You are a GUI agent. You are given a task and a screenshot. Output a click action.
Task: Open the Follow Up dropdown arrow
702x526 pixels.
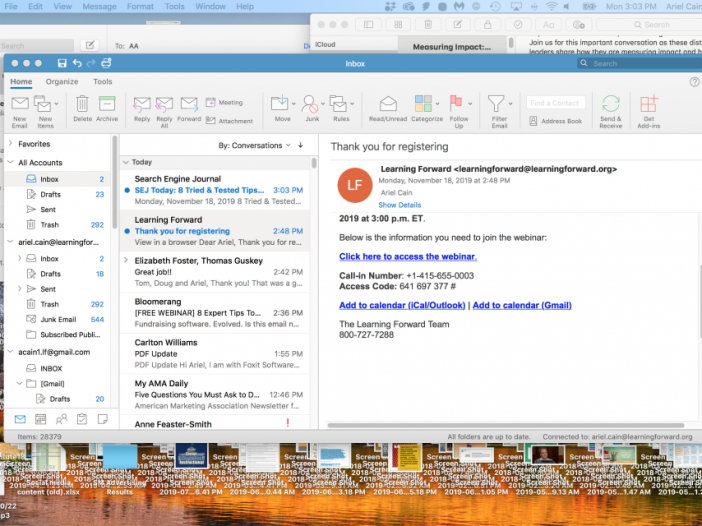470,104
